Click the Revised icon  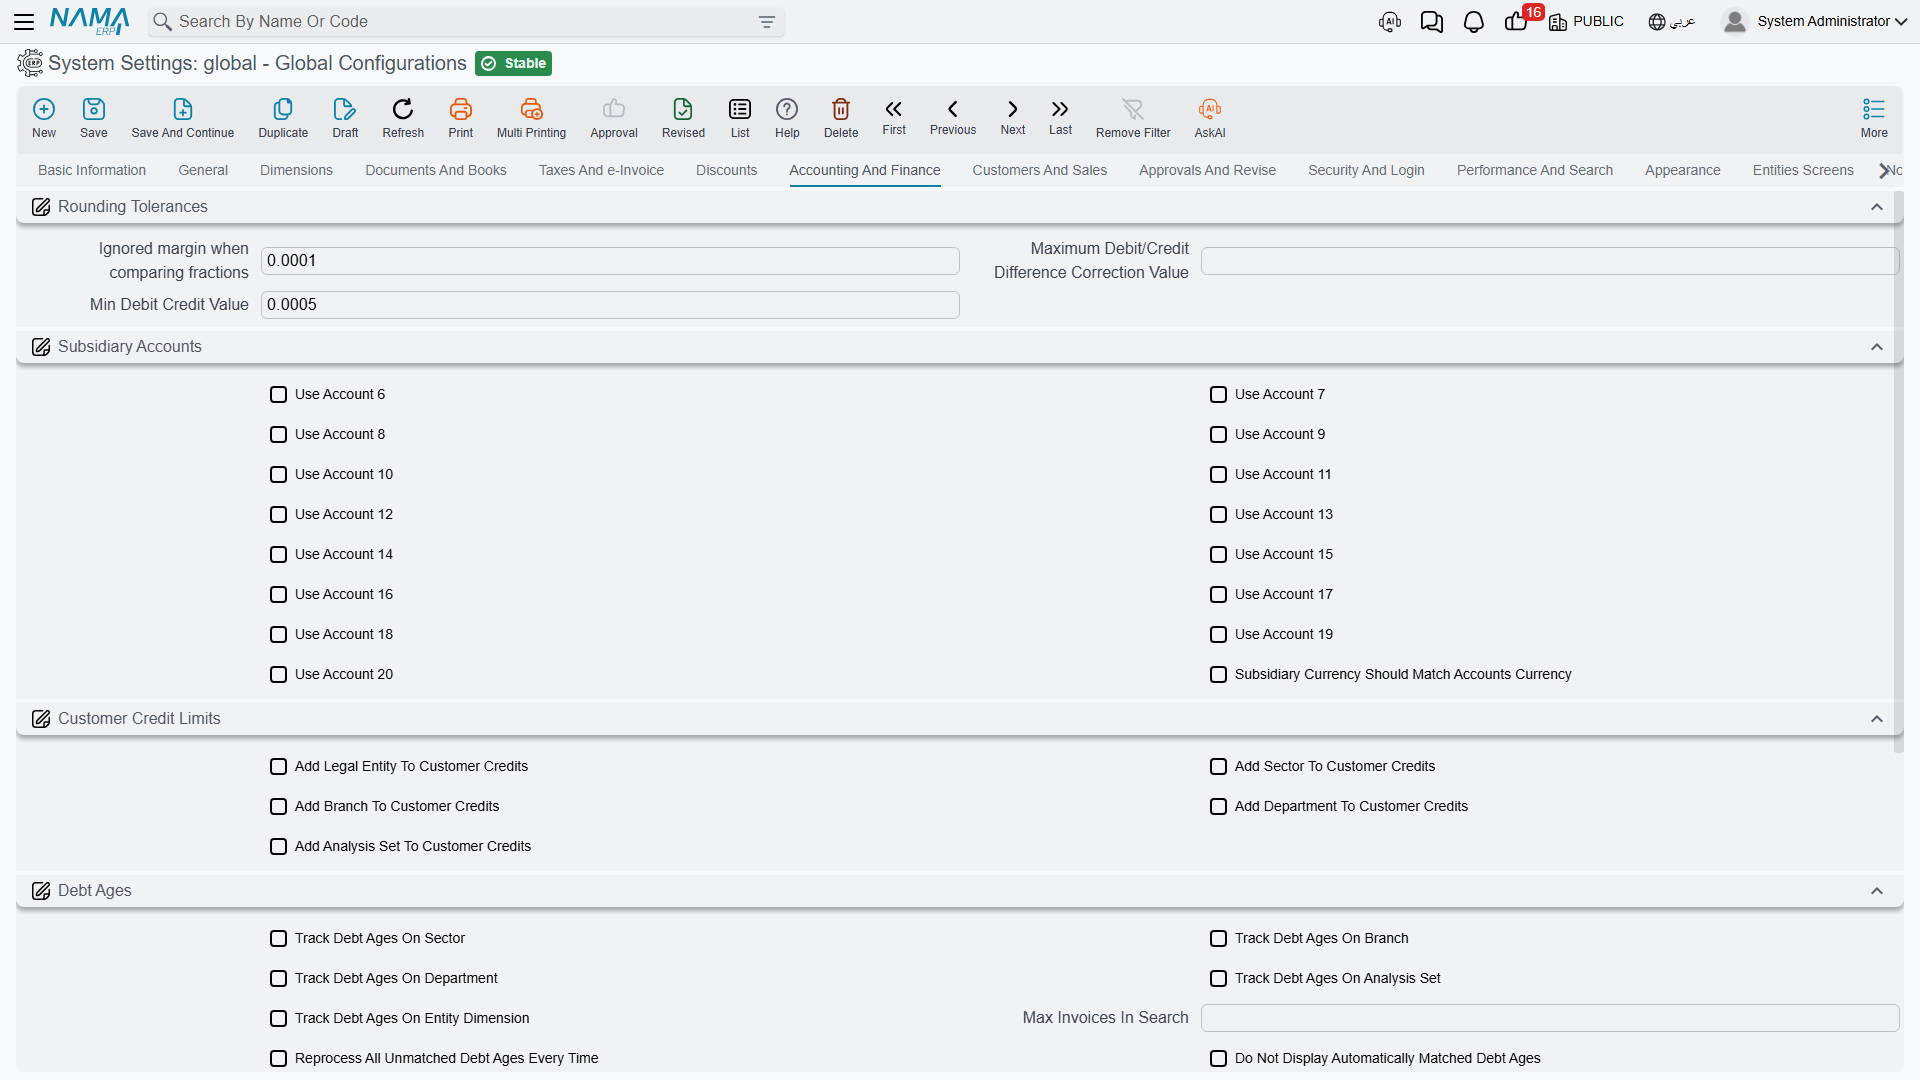click(683, 109)
